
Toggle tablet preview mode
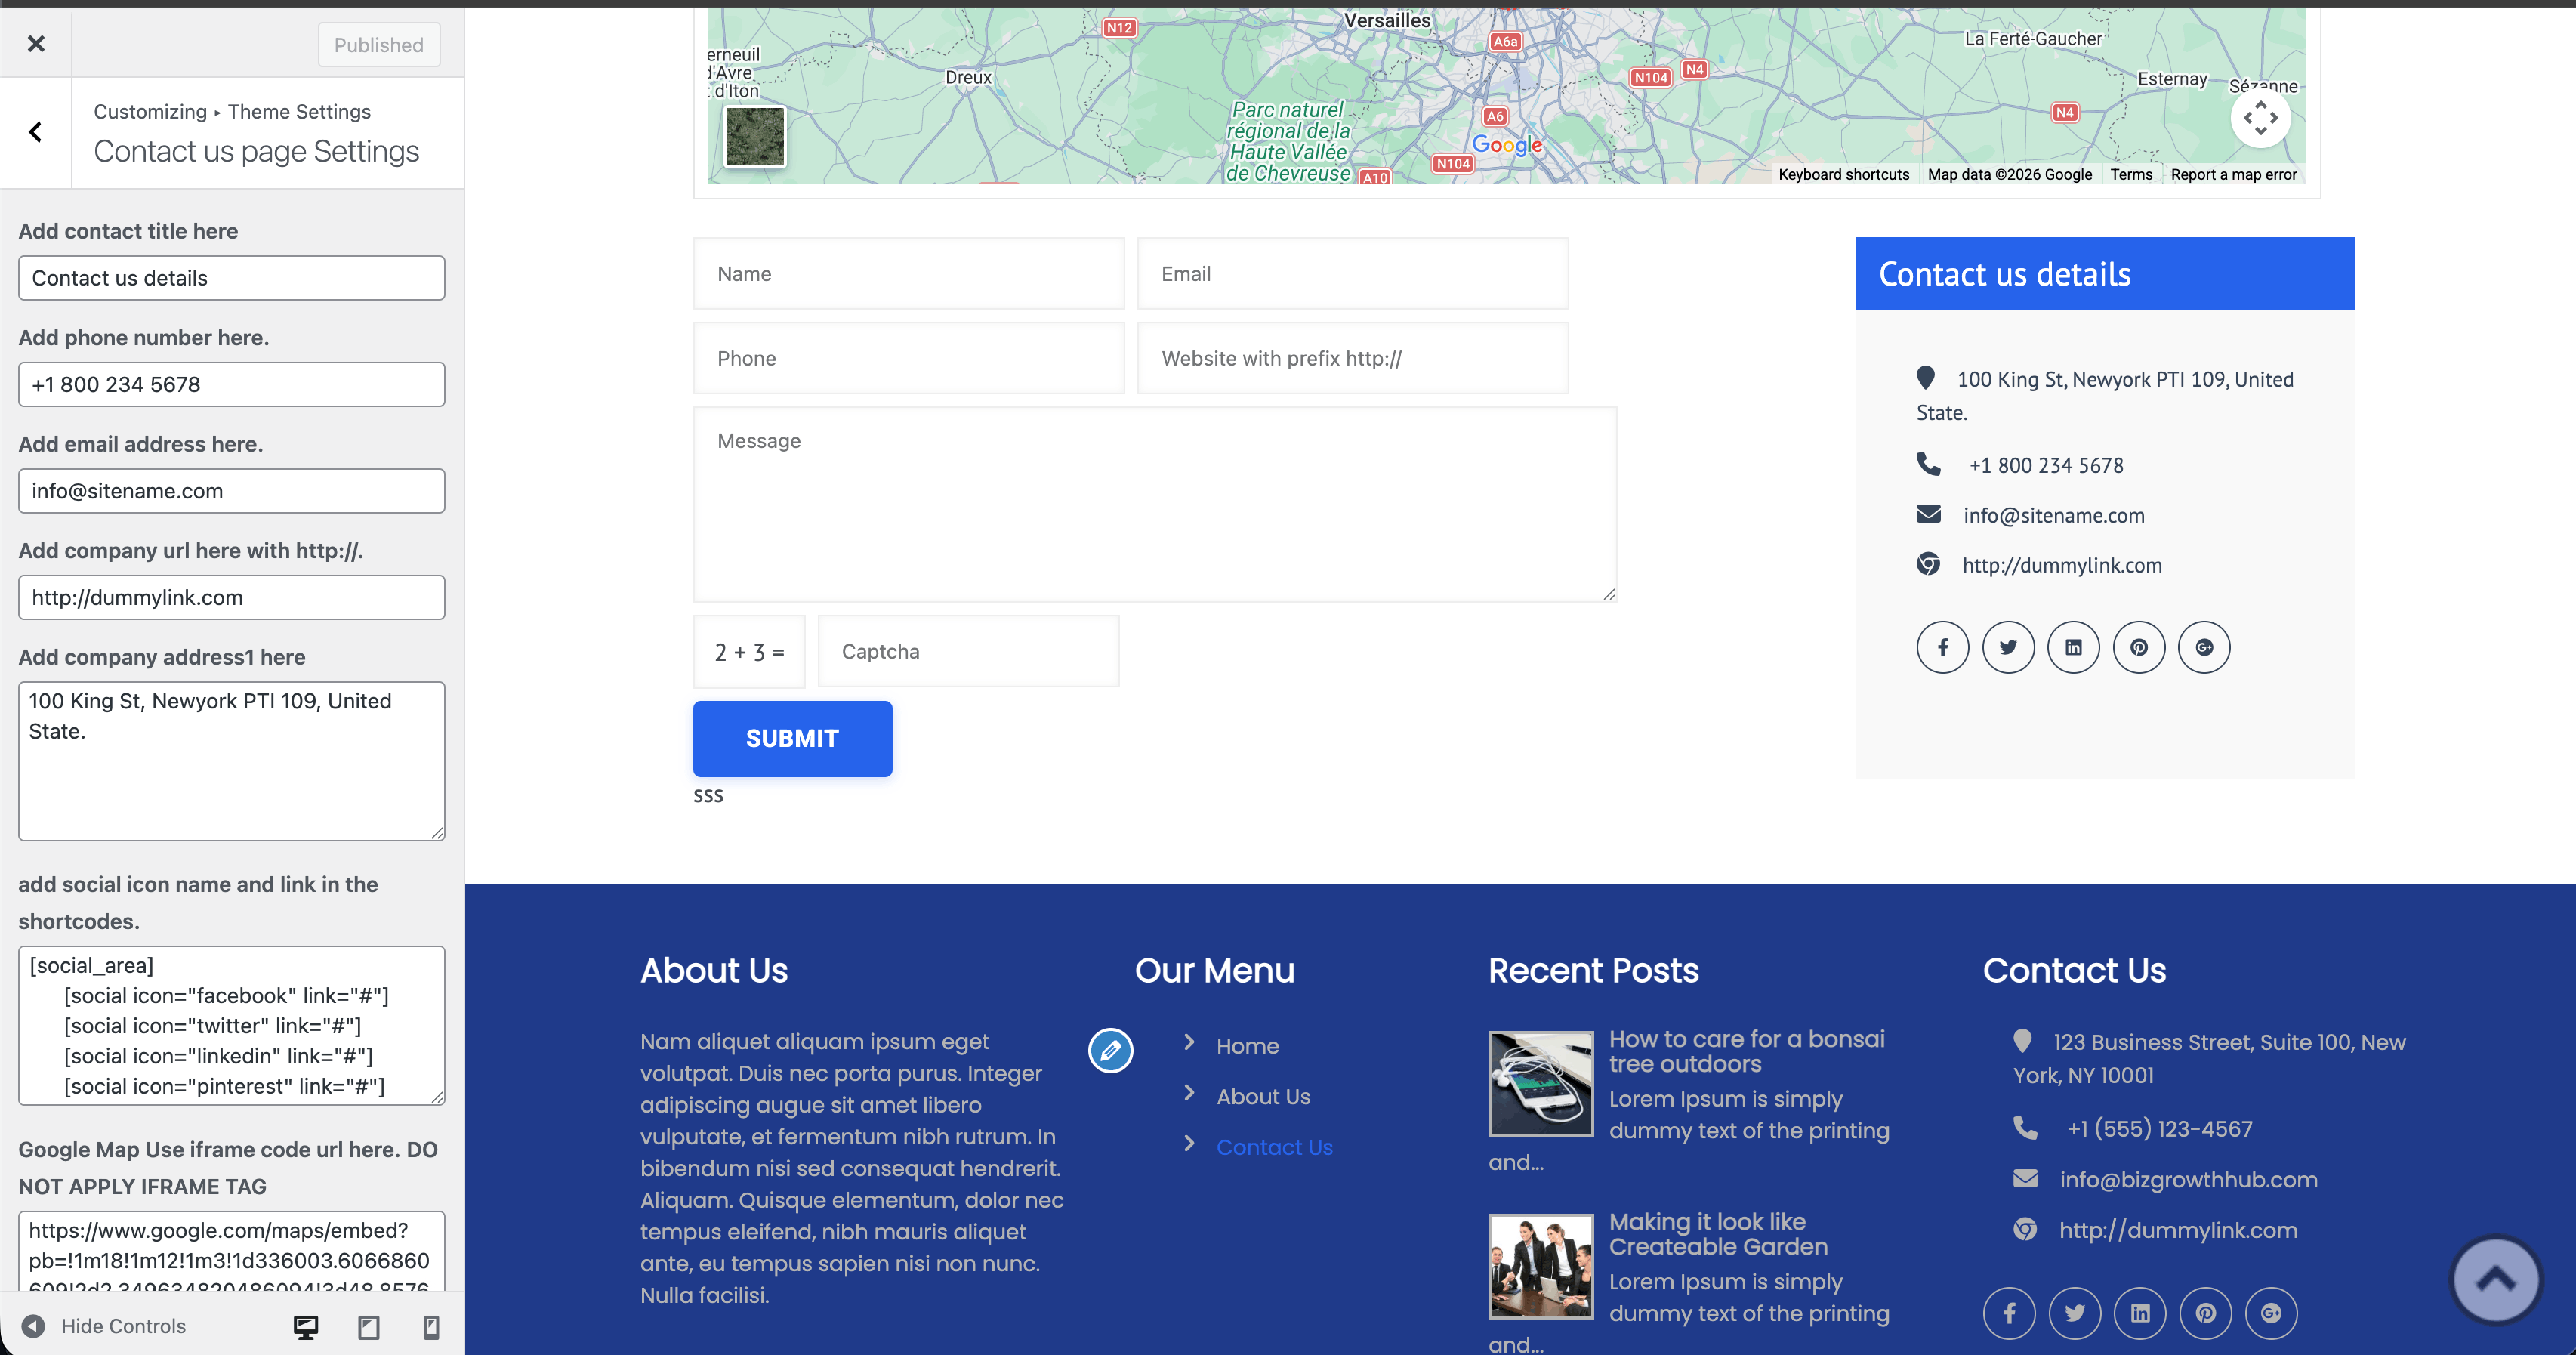coord(368,1326)
